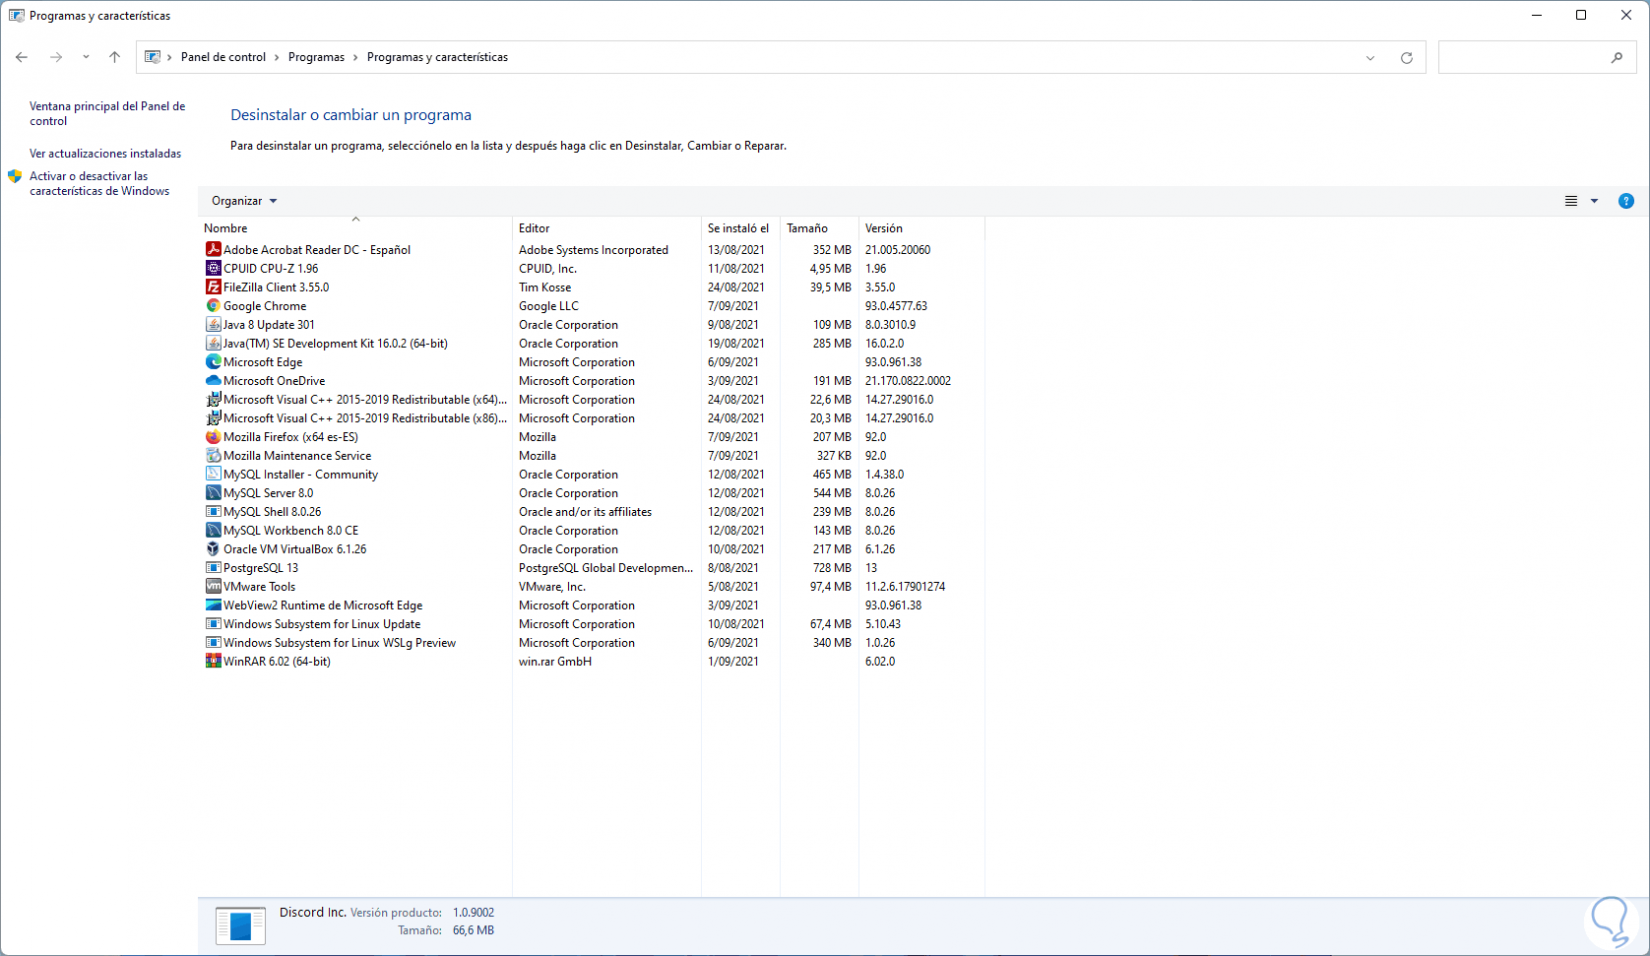Select the VMware Tools program name
Image resolution: width=1650 pixels, height=956 pixels.
260,587
